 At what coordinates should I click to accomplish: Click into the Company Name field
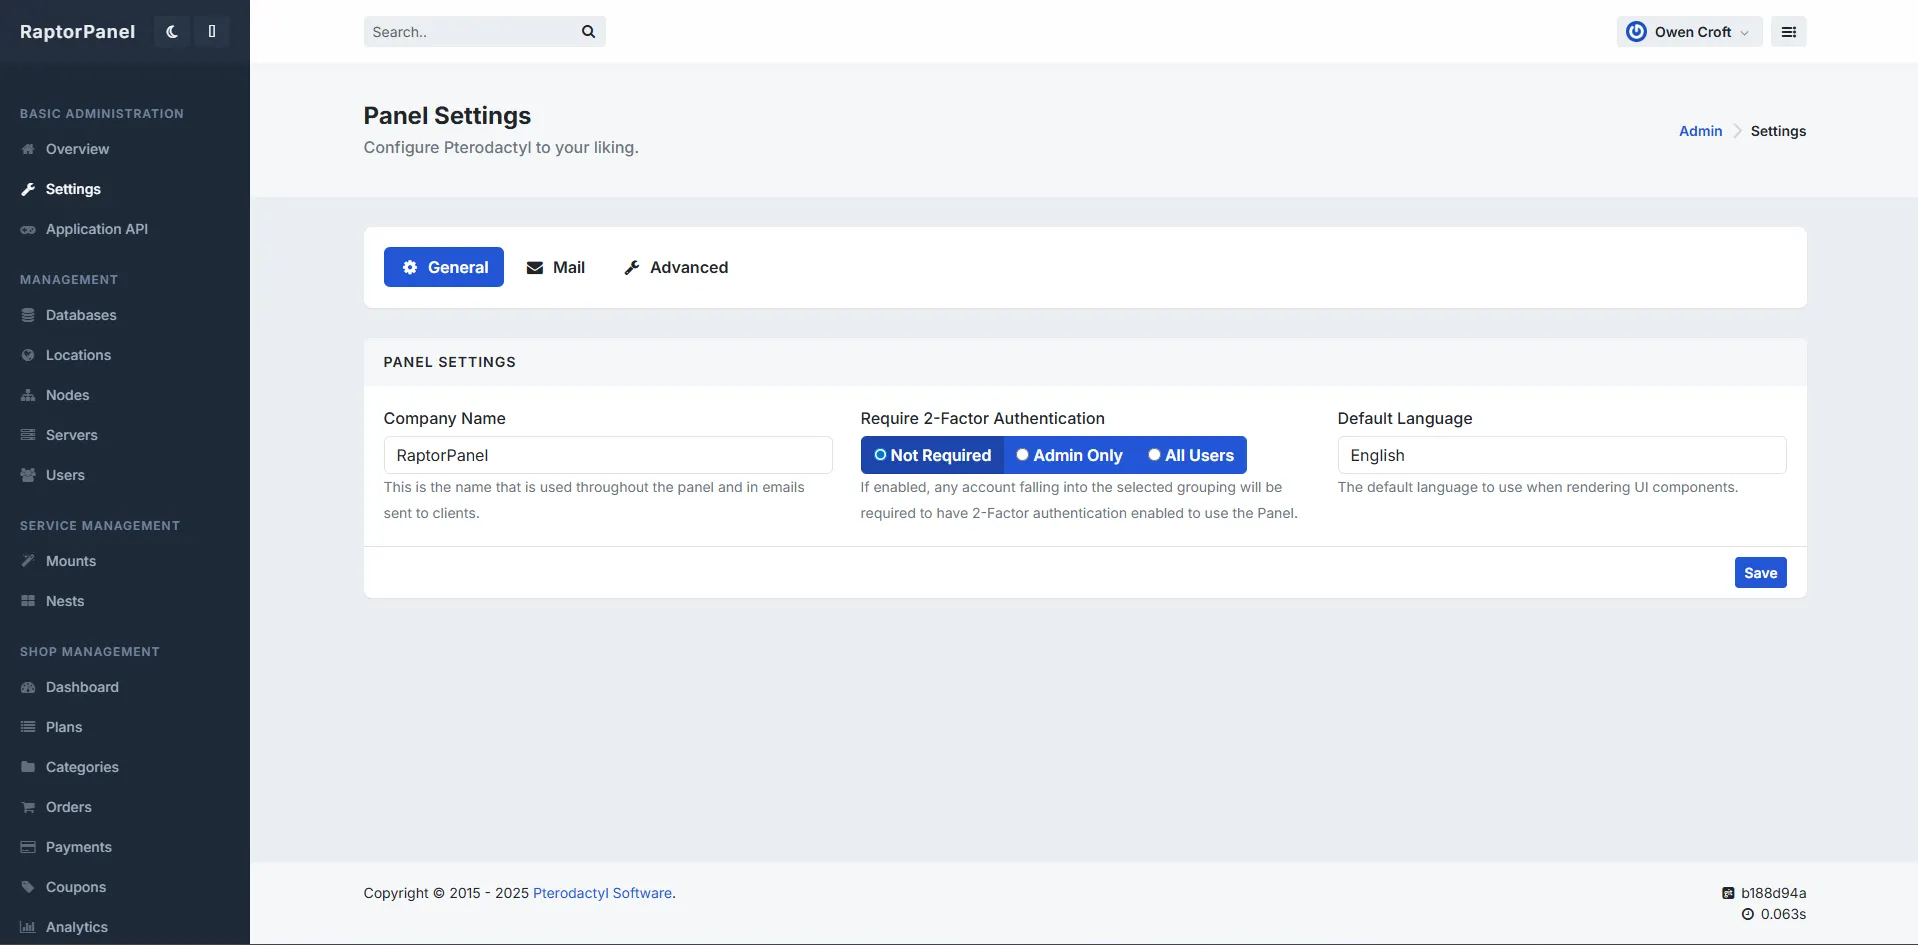607,455
